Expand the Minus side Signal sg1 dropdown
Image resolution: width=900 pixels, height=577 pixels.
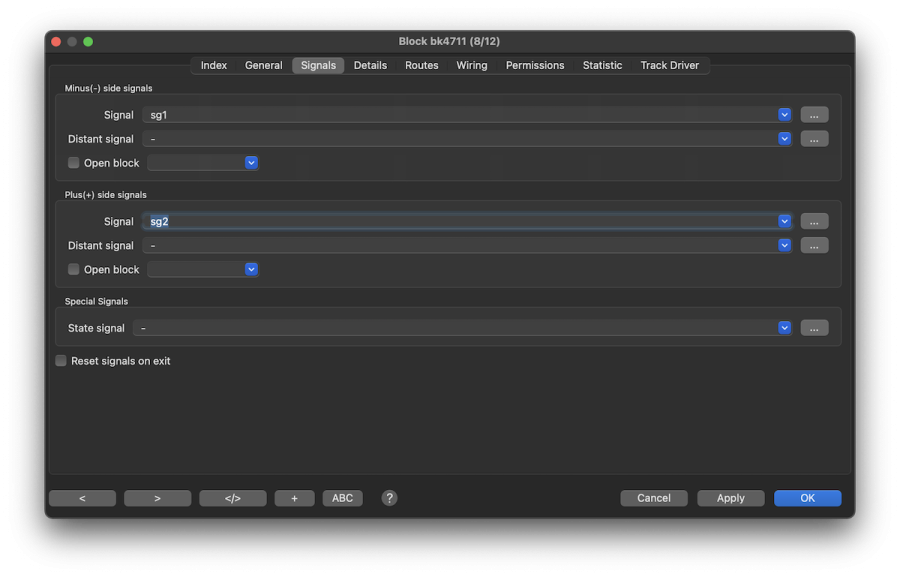[x=784, y=115]
